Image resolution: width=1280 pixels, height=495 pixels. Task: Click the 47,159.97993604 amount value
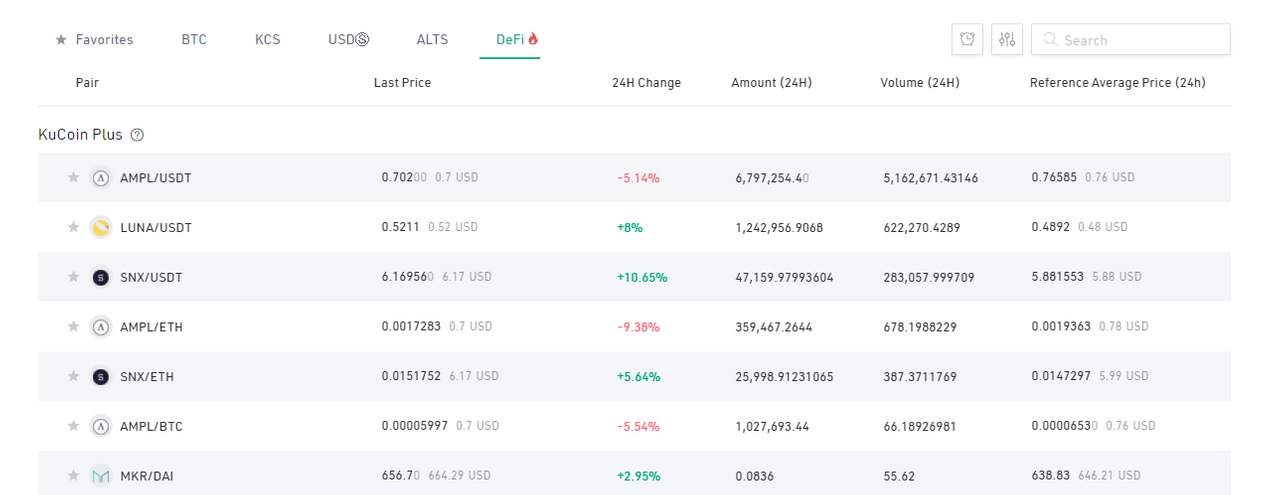784,277
